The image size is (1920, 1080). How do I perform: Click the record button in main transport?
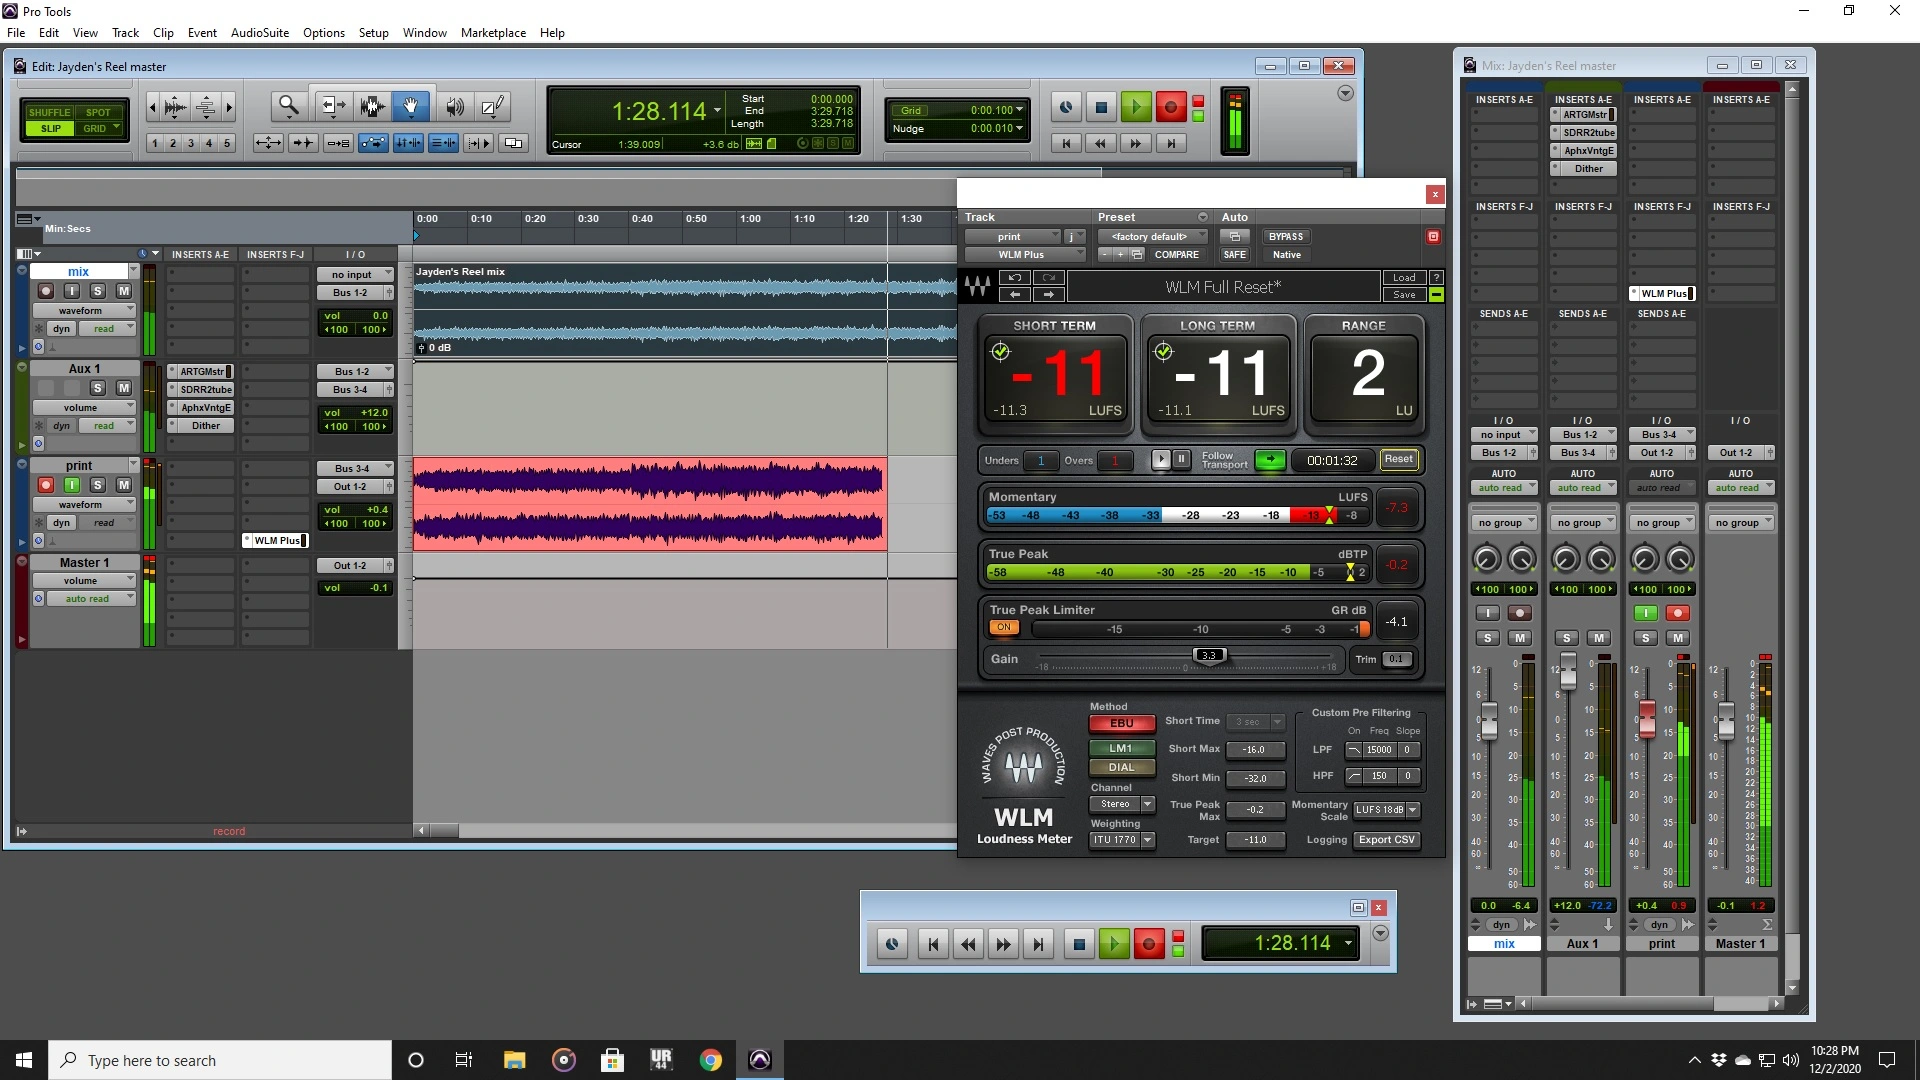click(1170, 106)
